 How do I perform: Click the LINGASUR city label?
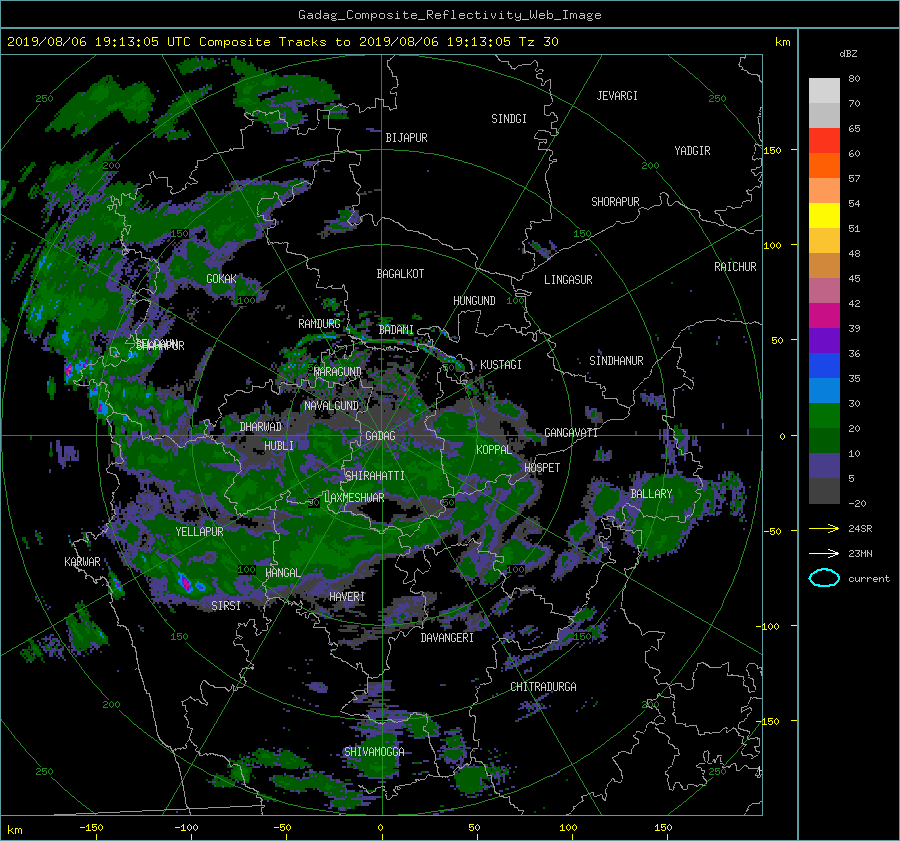click(x=568, y=280)
